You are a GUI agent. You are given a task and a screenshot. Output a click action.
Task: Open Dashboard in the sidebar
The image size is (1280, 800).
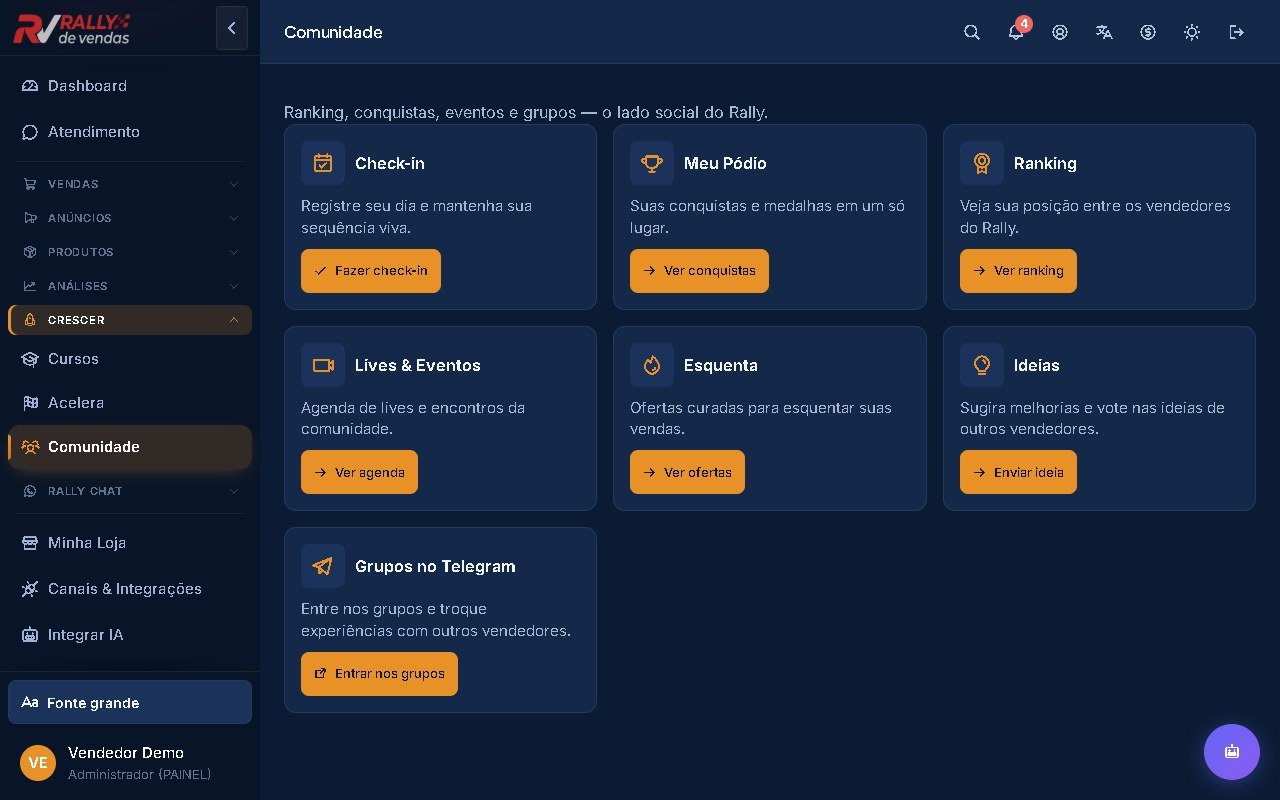130,86
